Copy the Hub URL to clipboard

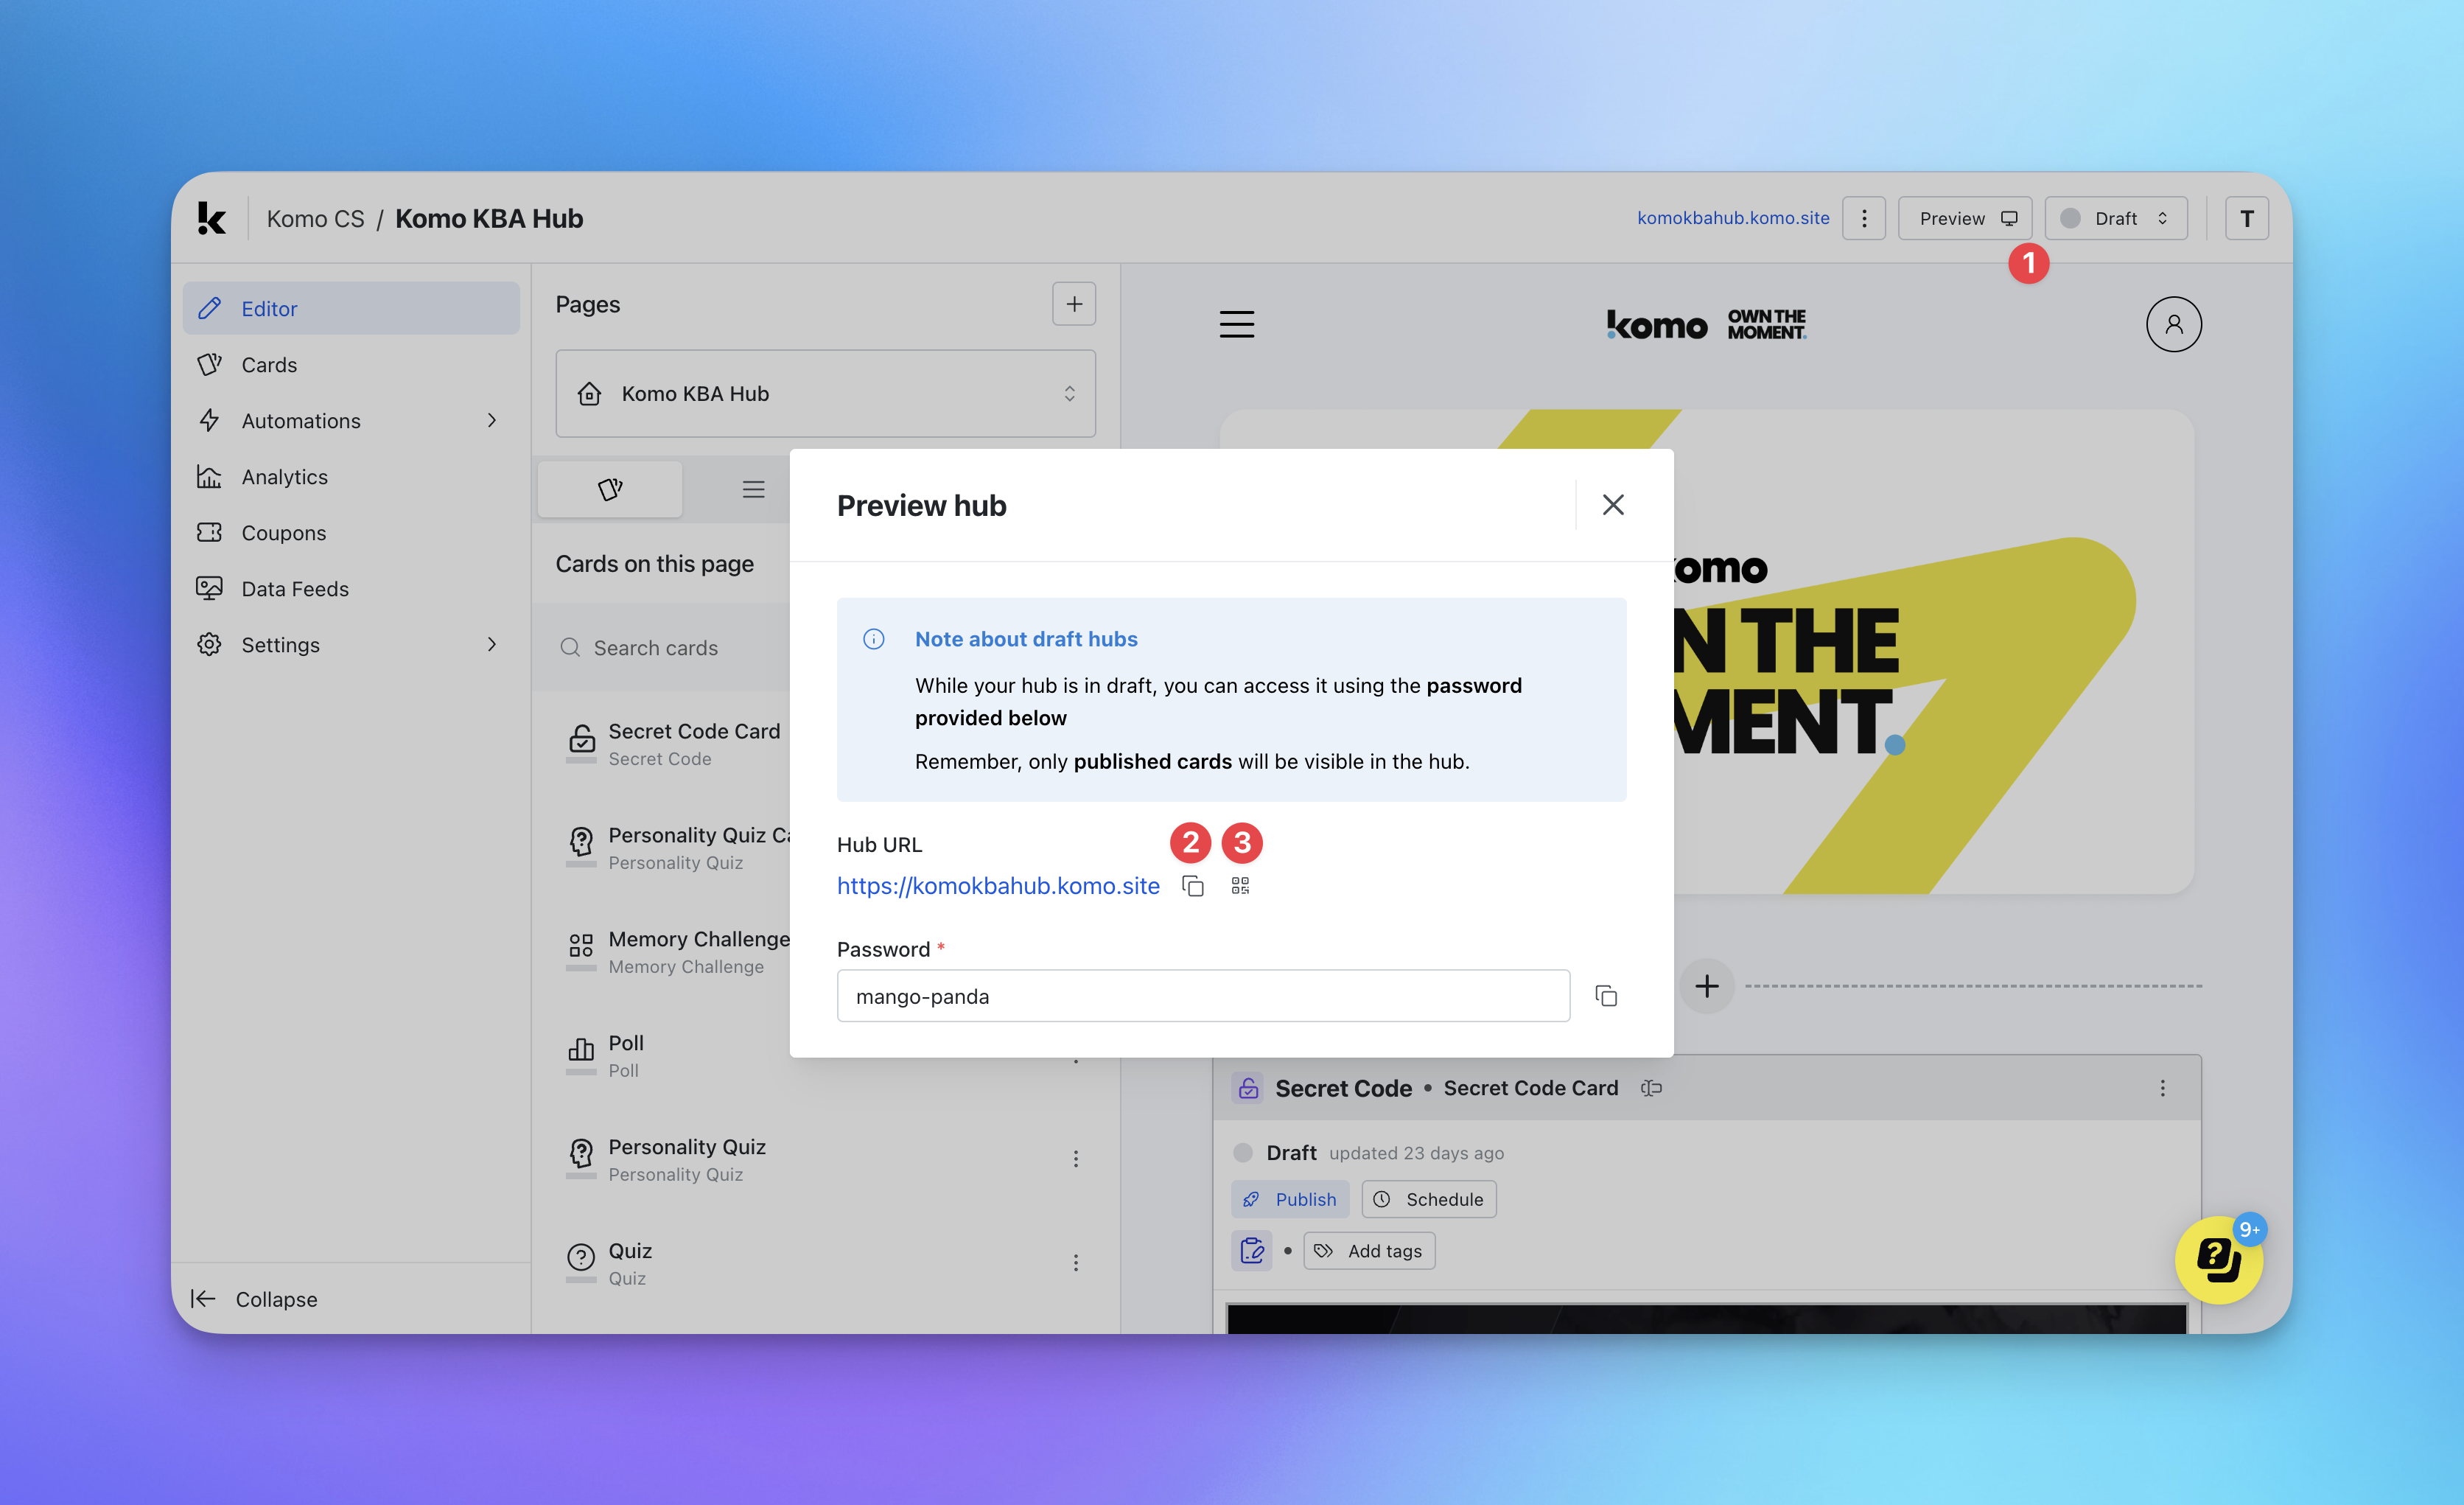pos(1192,886)
